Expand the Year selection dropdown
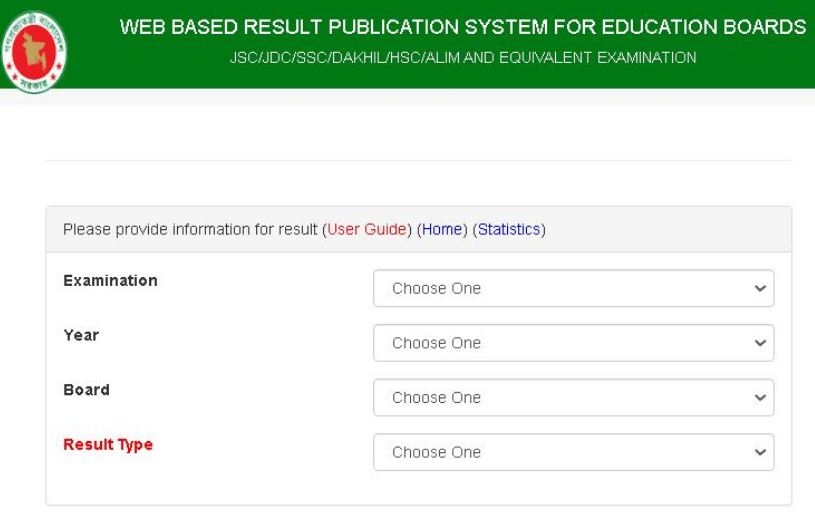This screenshot has height=519, width=815. point(573,343)
